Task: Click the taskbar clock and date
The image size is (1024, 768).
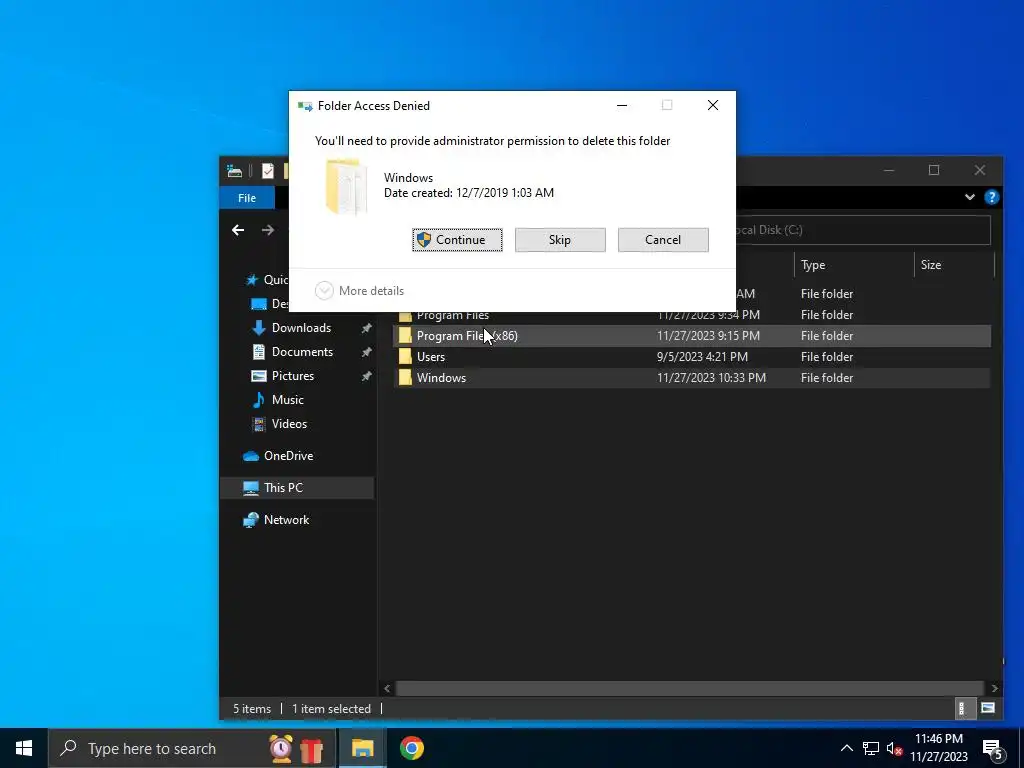Action: [x=939, y=748]
